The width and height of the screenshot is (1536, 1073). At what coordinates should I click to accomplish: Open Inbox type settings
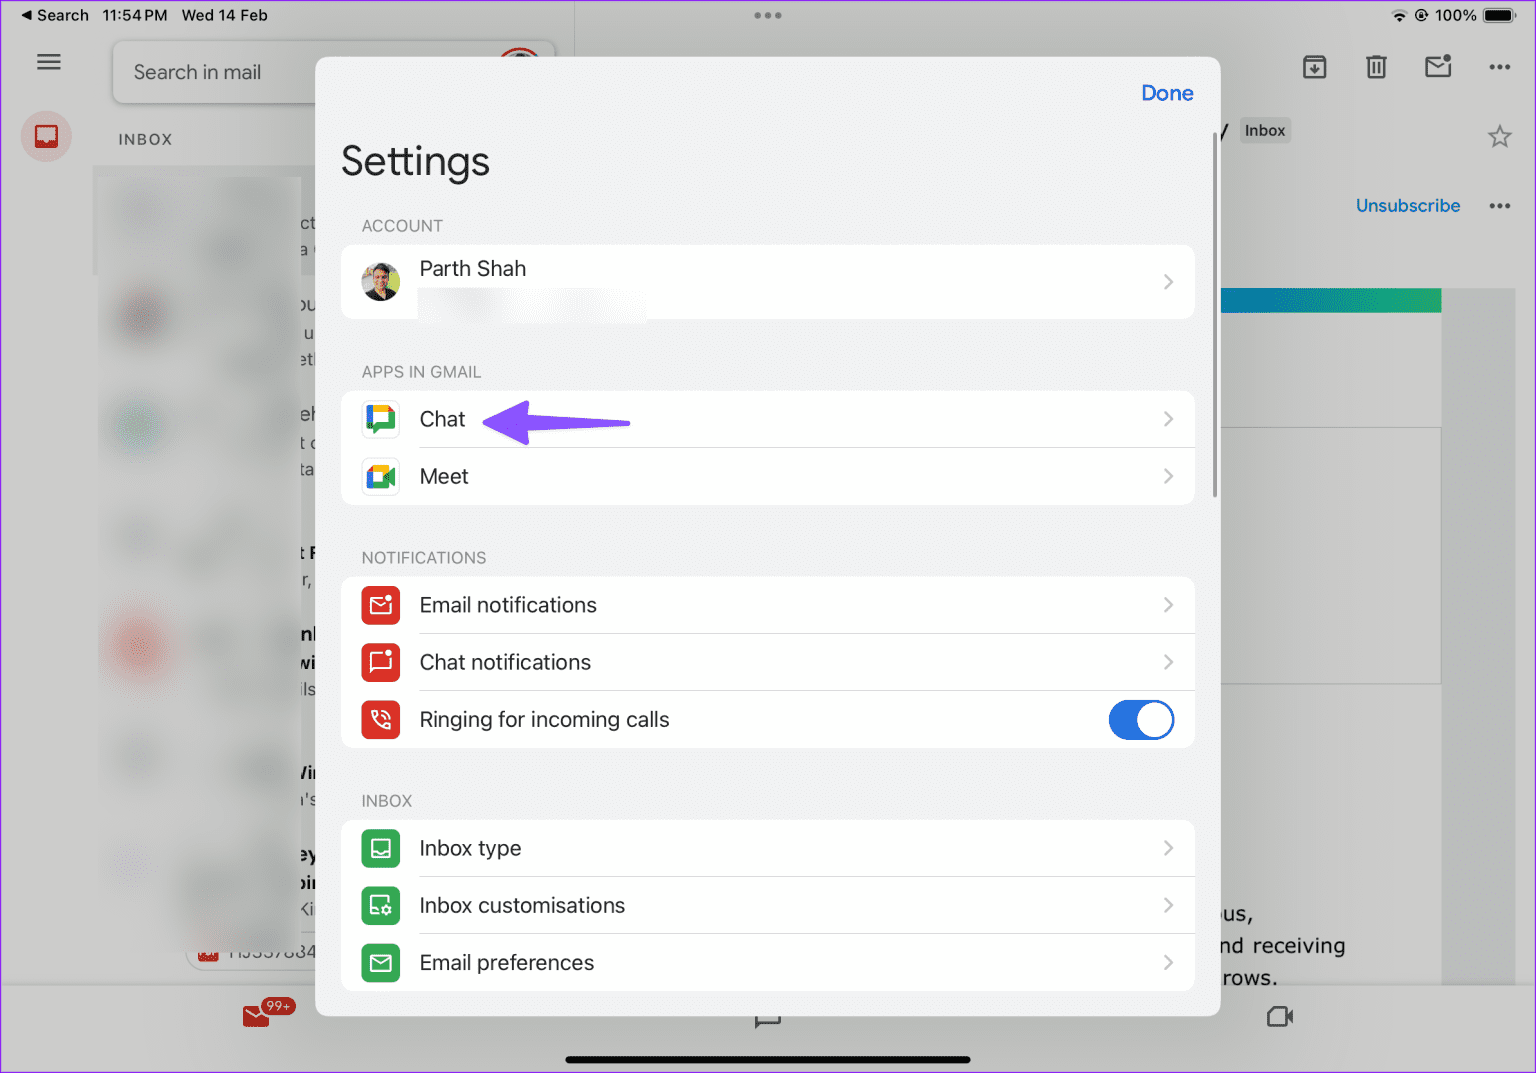tap(767, 848)
